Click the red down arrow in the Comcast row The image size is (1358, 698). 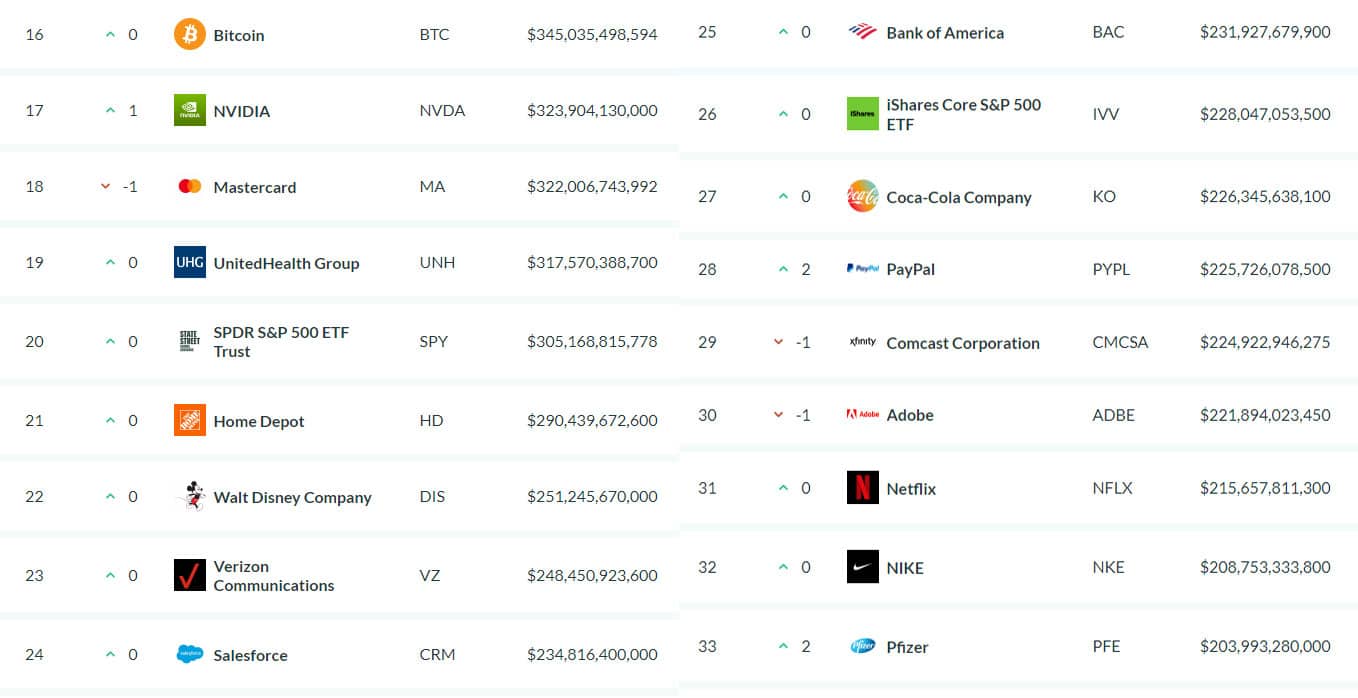pos(779,342)
